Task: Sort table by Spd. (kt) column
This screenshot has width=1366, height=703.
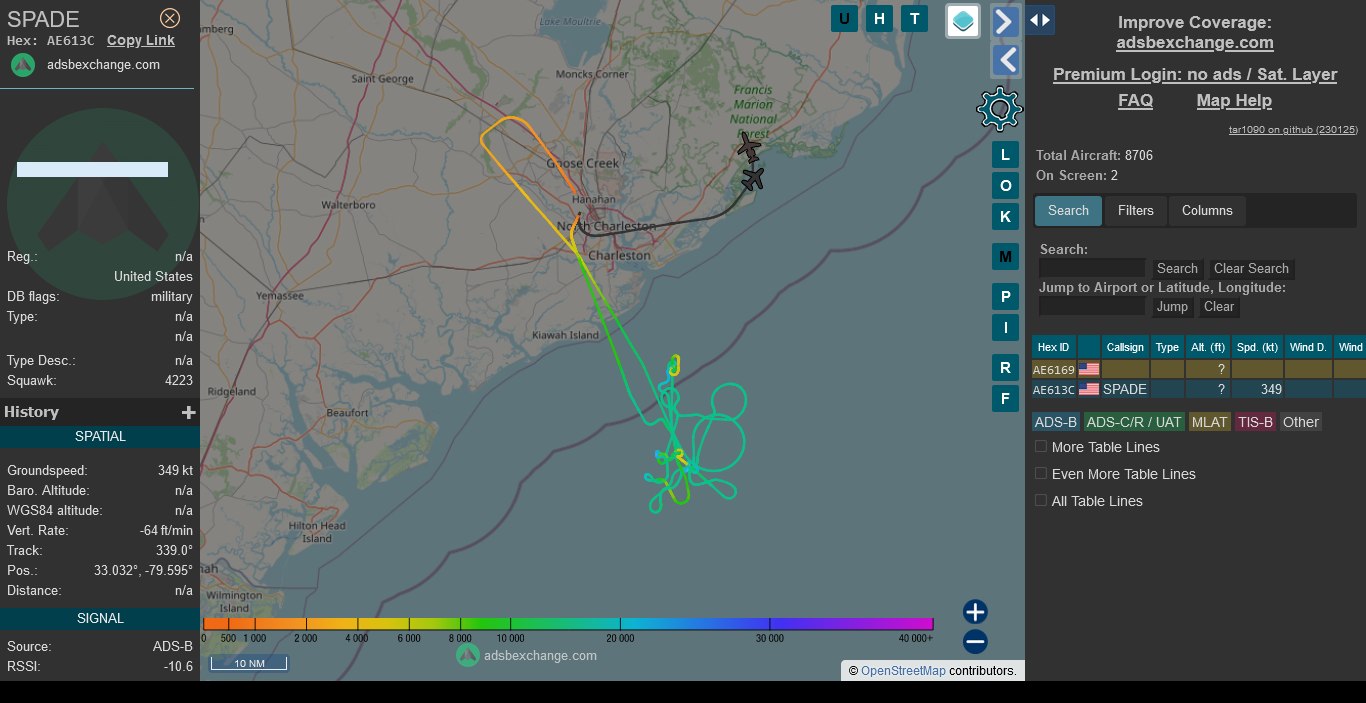Action: 1257,347
